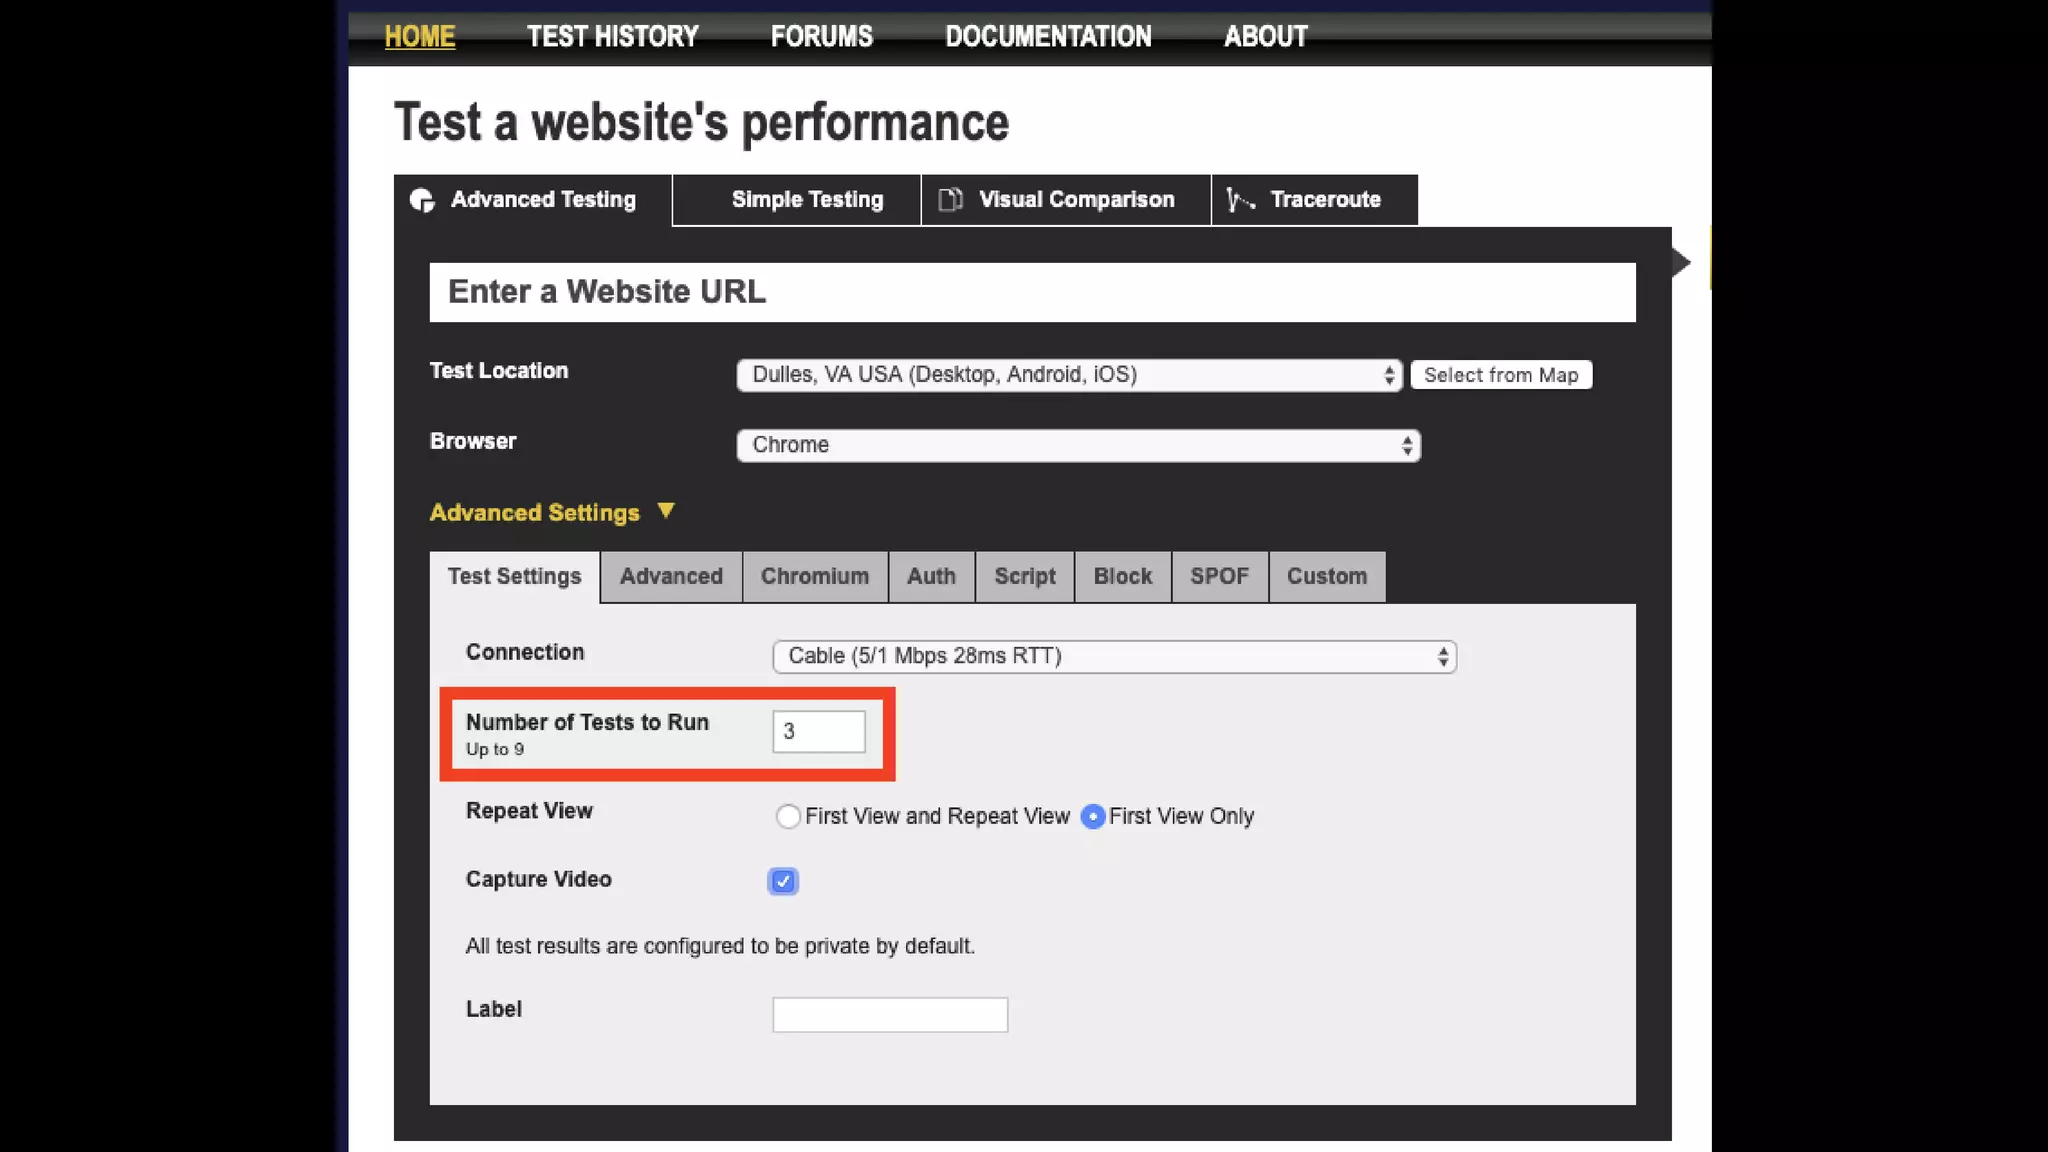This screenshot has height=1152, width=2048.
Task: Select First View and Repeat View
Action: click(x=788, y=817)
